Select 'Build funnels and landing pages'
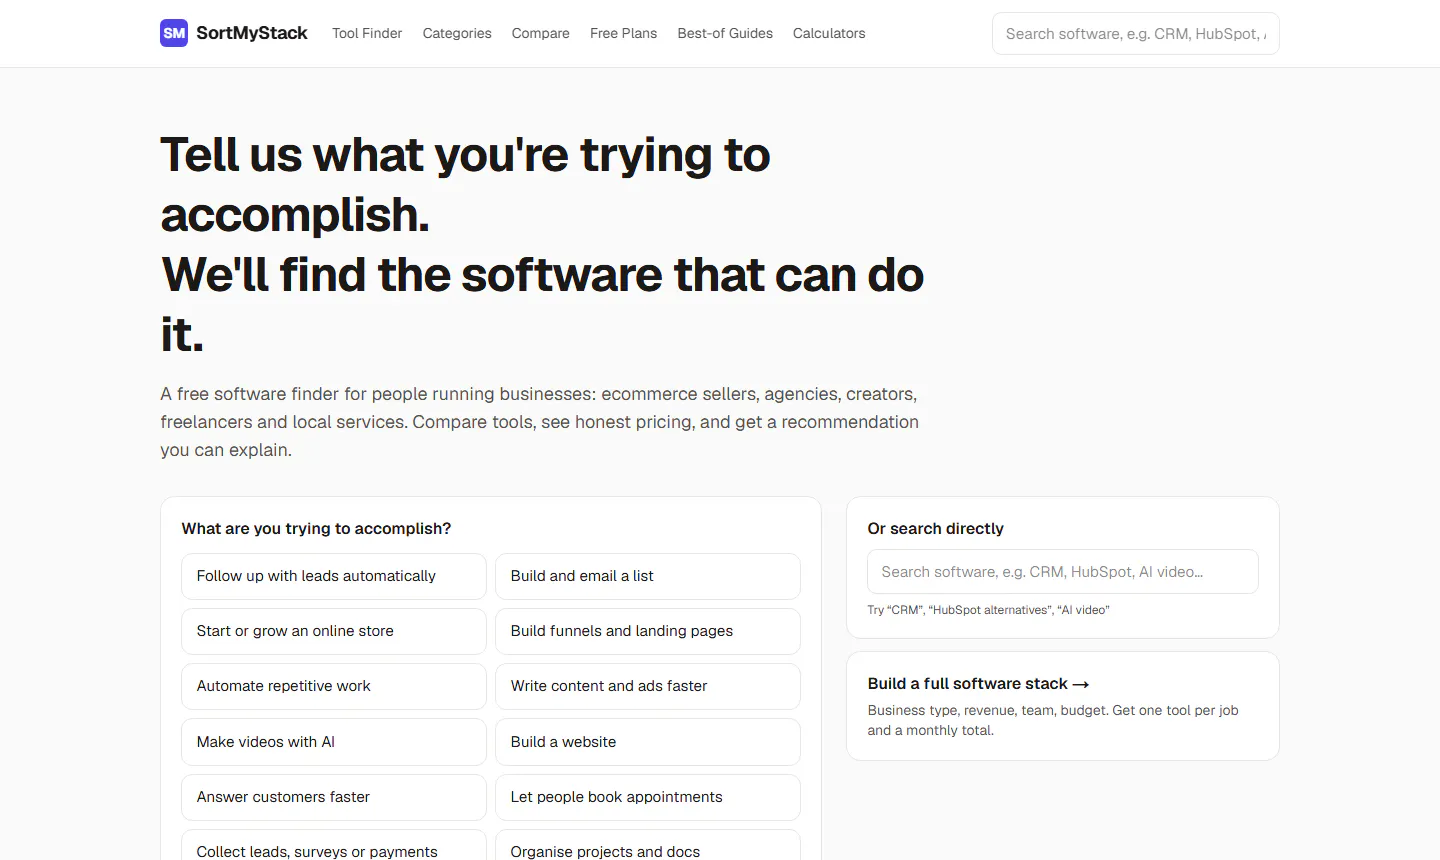The width and height of the screenshot is (1440, 860). (x=648, y=631)
